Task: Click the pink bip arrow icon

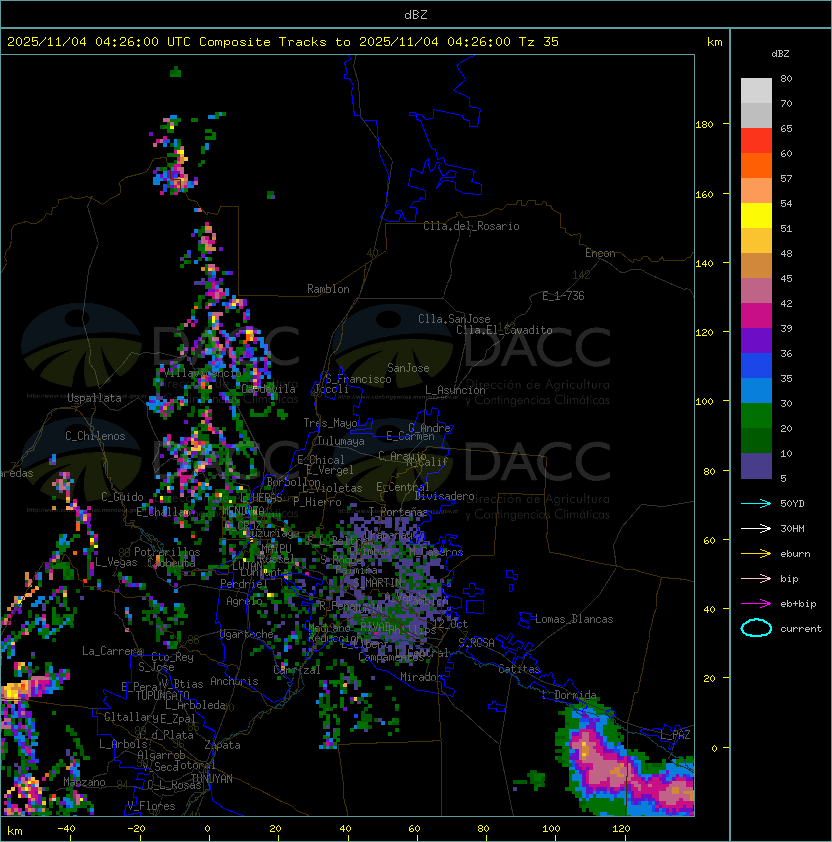Action: pyautogui.click(x=756, y=579)
